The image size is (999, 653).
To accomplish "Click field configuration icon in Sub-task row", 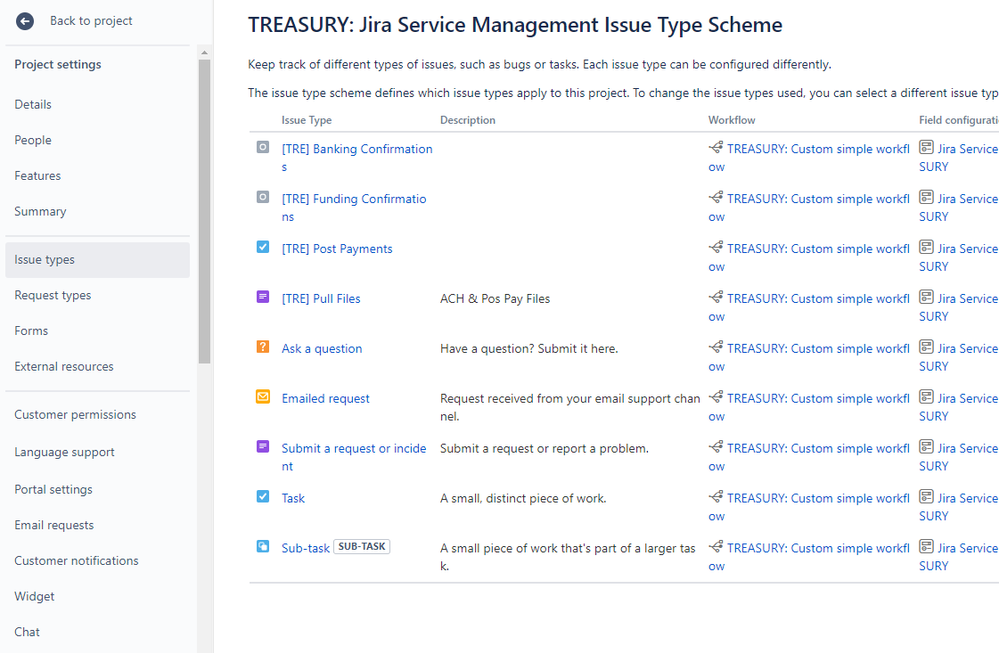I will point(926,547).
